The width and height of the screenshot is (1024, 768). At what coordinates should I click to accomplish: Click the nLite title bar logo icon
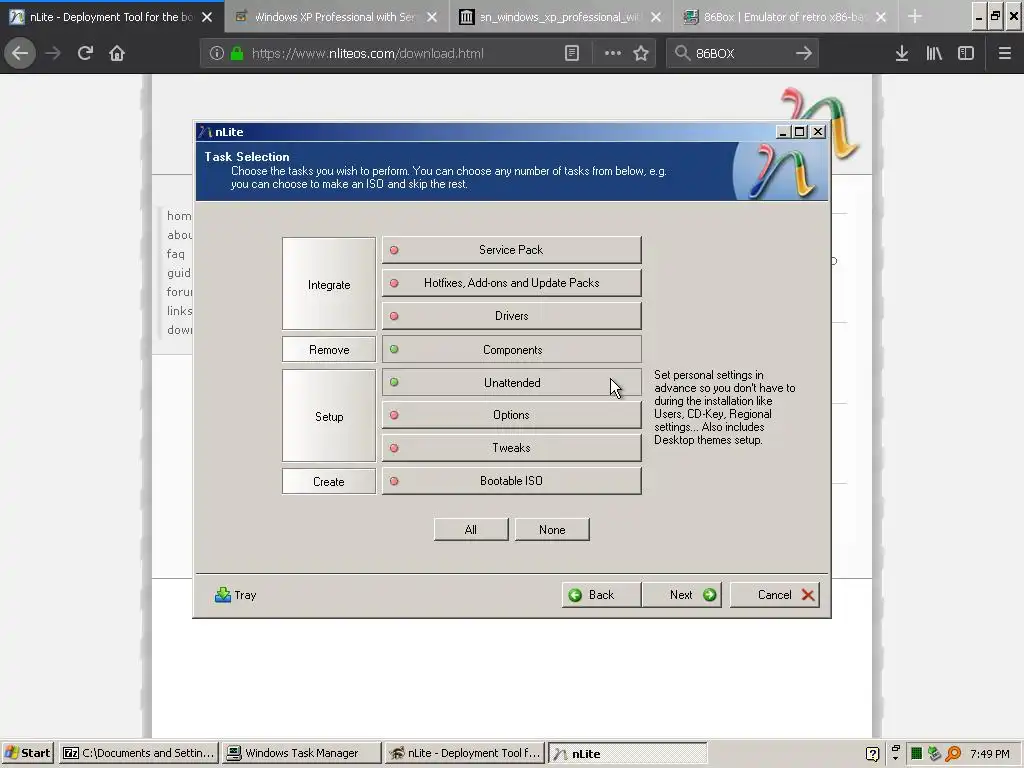click(206, 131)
